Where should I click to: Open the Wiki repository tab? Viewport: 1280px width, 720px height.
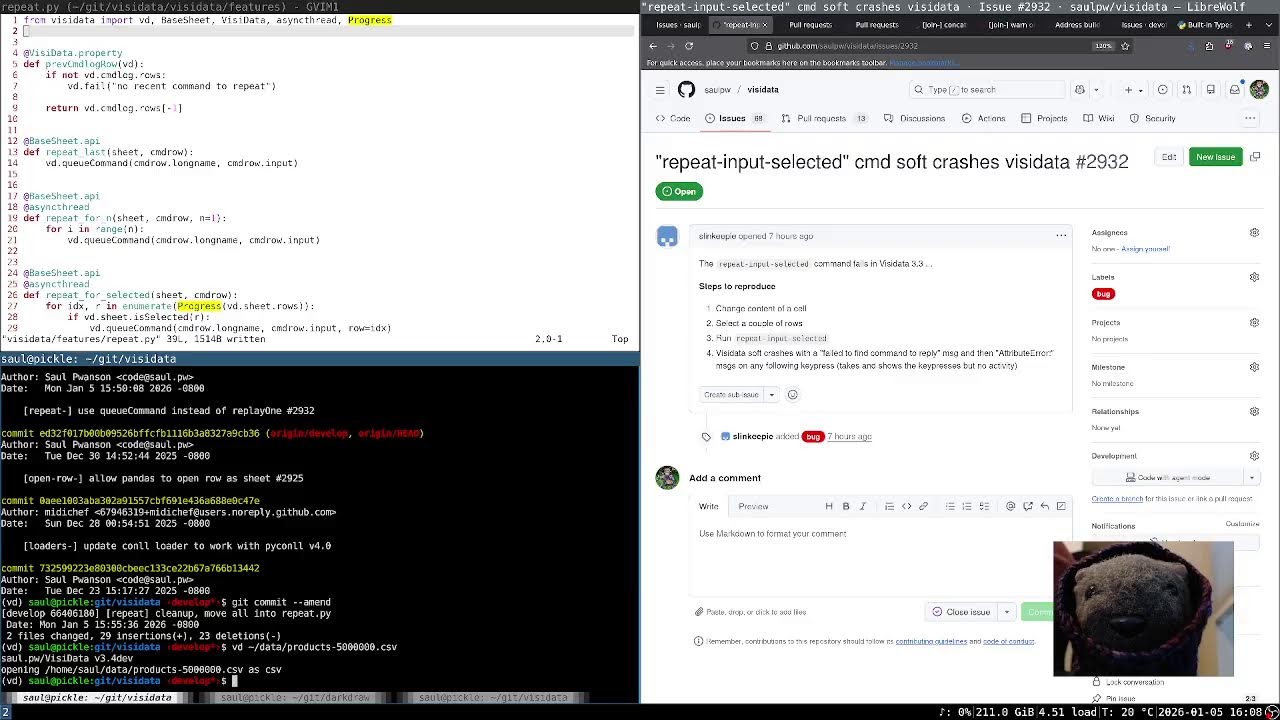click(x=1098, y=118)
